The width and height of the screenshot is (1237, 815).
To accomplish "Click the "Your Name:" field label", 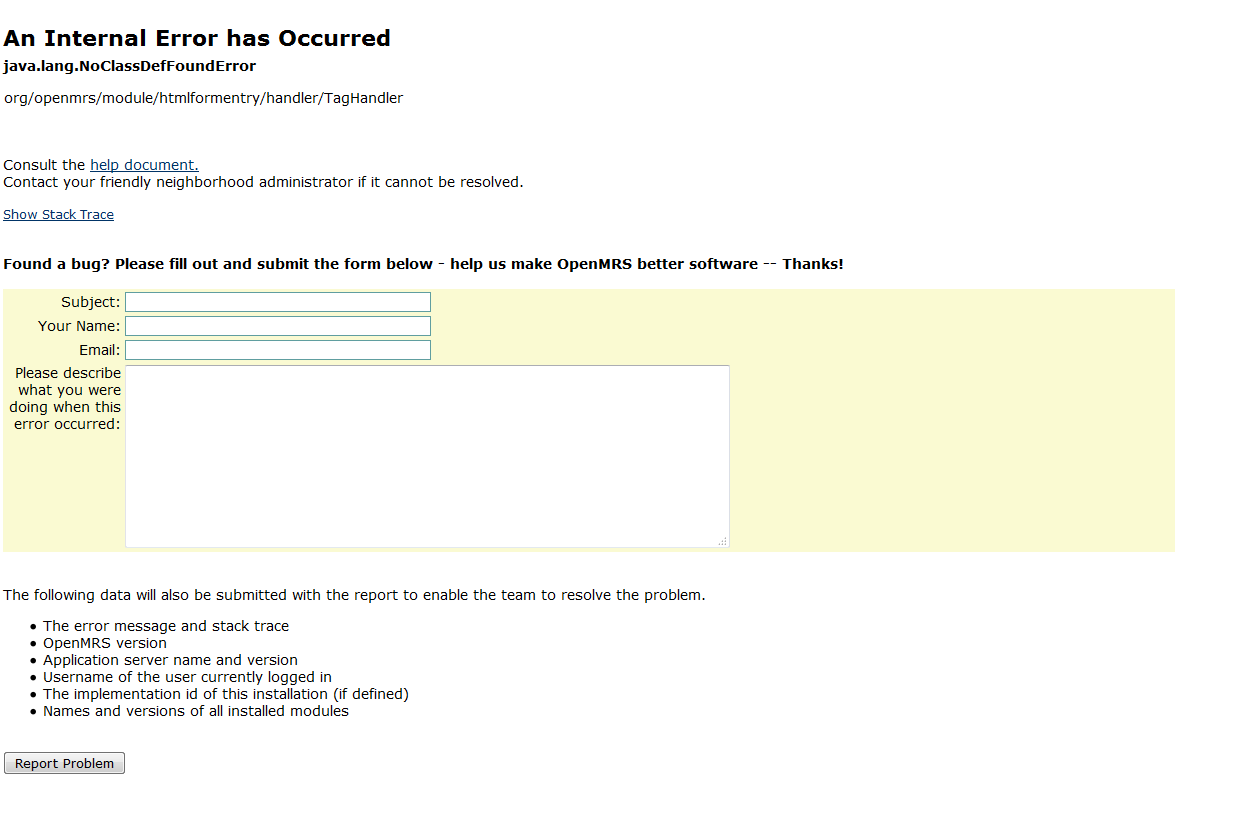I will tap(79, 326).
